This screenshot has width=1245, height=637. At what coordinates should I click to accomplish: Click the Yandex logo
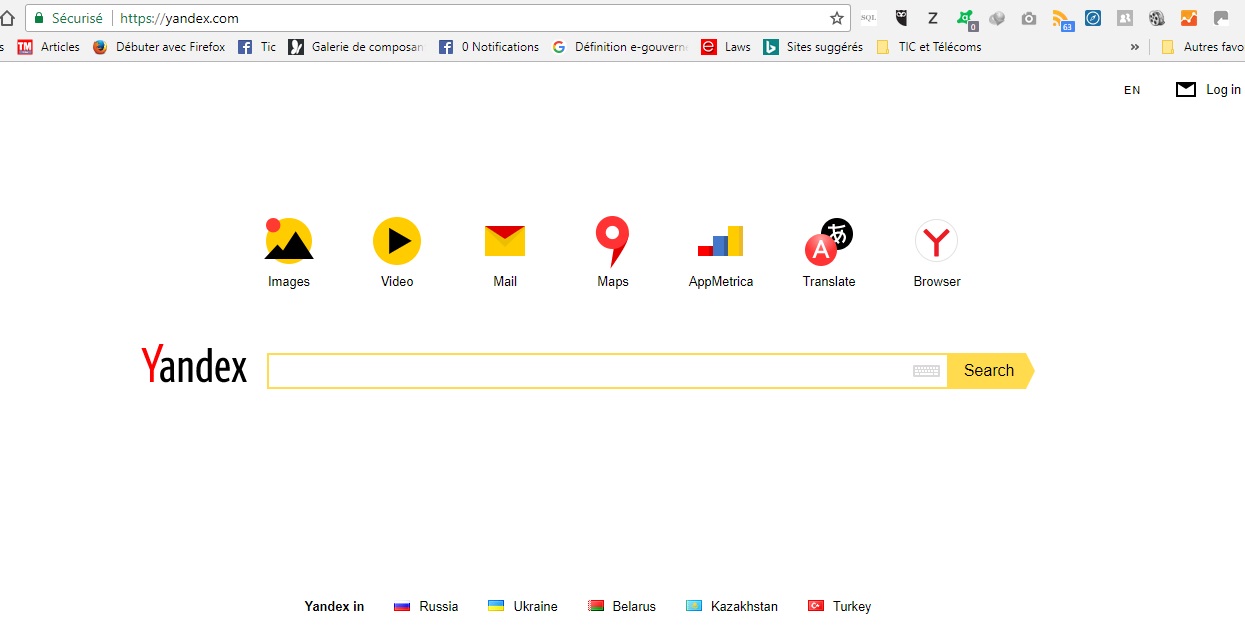point(194,365)
